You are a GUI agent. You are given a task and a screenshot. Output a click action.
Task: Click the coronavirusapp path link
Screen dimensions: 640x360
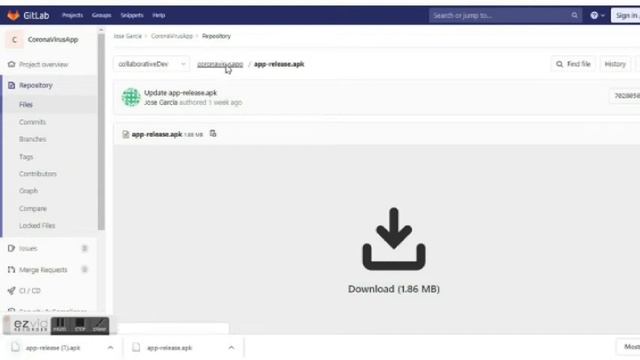tap(220, 64)
